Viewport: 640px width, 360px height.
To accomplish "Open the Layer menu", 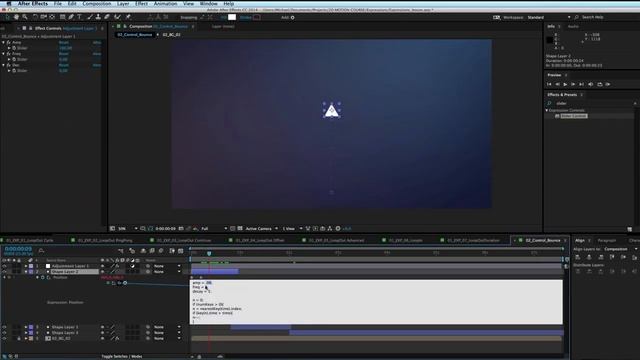I will tap(123, 3).
